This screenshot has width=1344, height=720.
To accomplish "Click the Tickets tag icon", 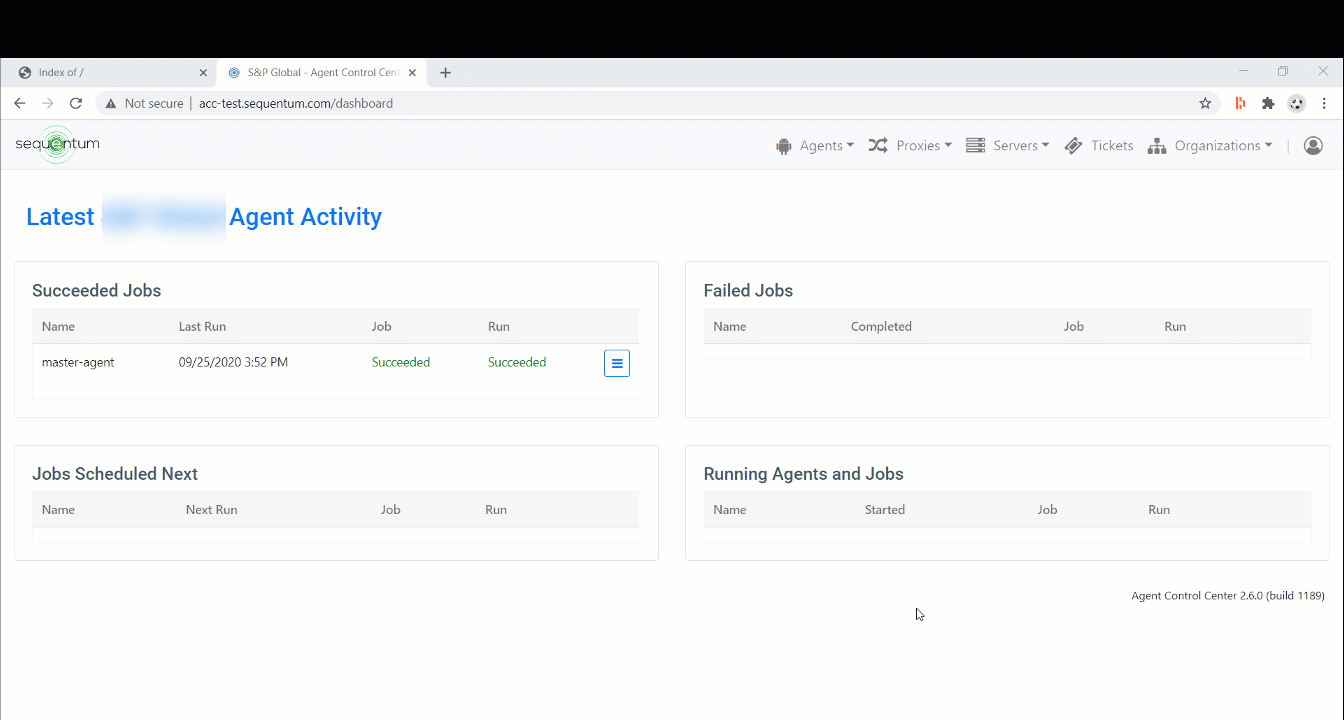I will click(x=1074, y=146).
